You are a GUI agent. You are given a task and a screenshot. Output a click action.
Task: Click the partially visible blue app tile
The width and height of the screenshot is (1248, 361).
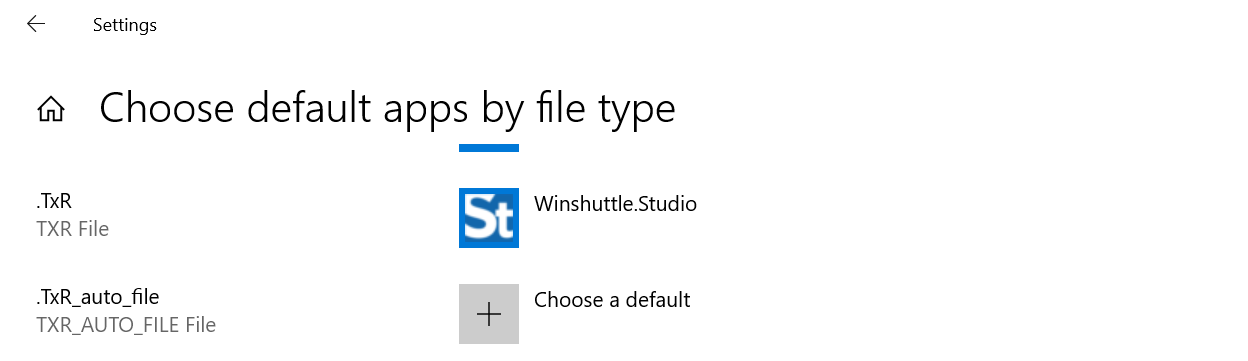point(489,148)
